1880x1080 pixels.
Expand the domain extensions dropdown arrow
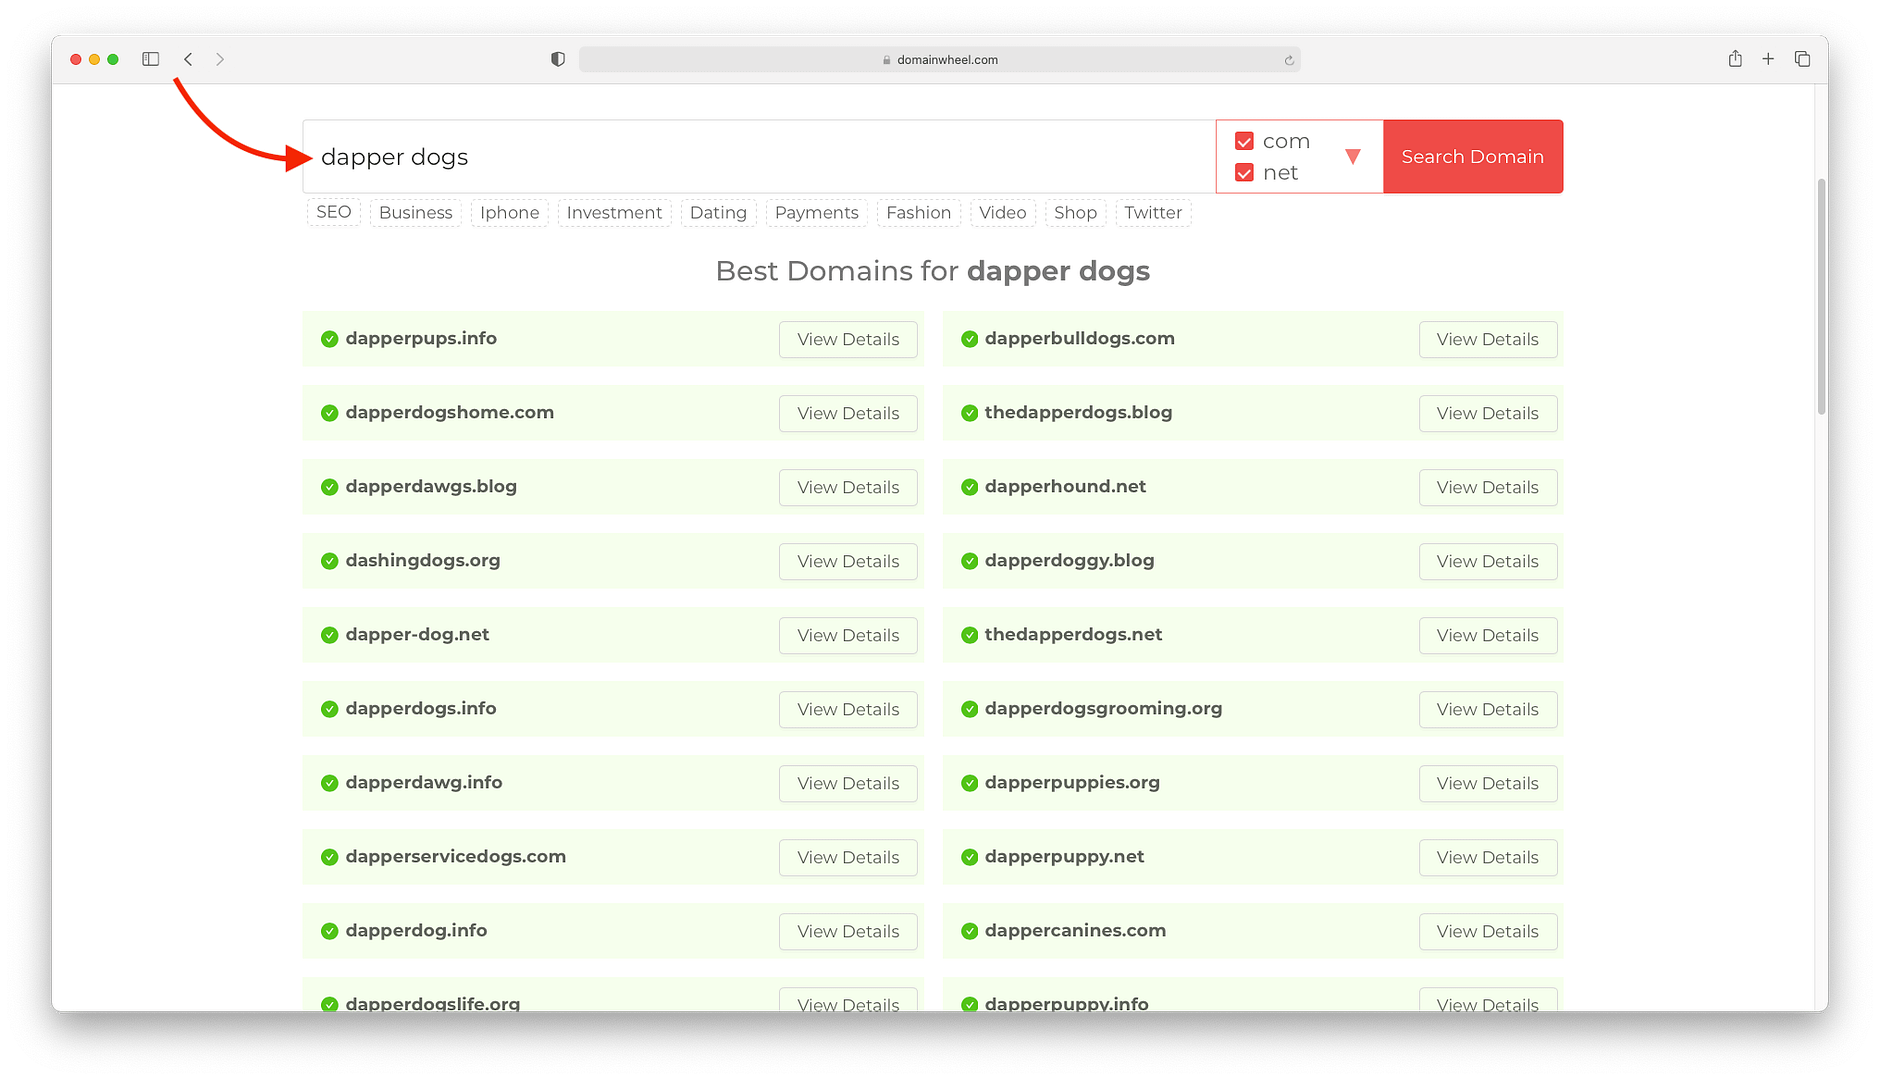(1353, 156)
